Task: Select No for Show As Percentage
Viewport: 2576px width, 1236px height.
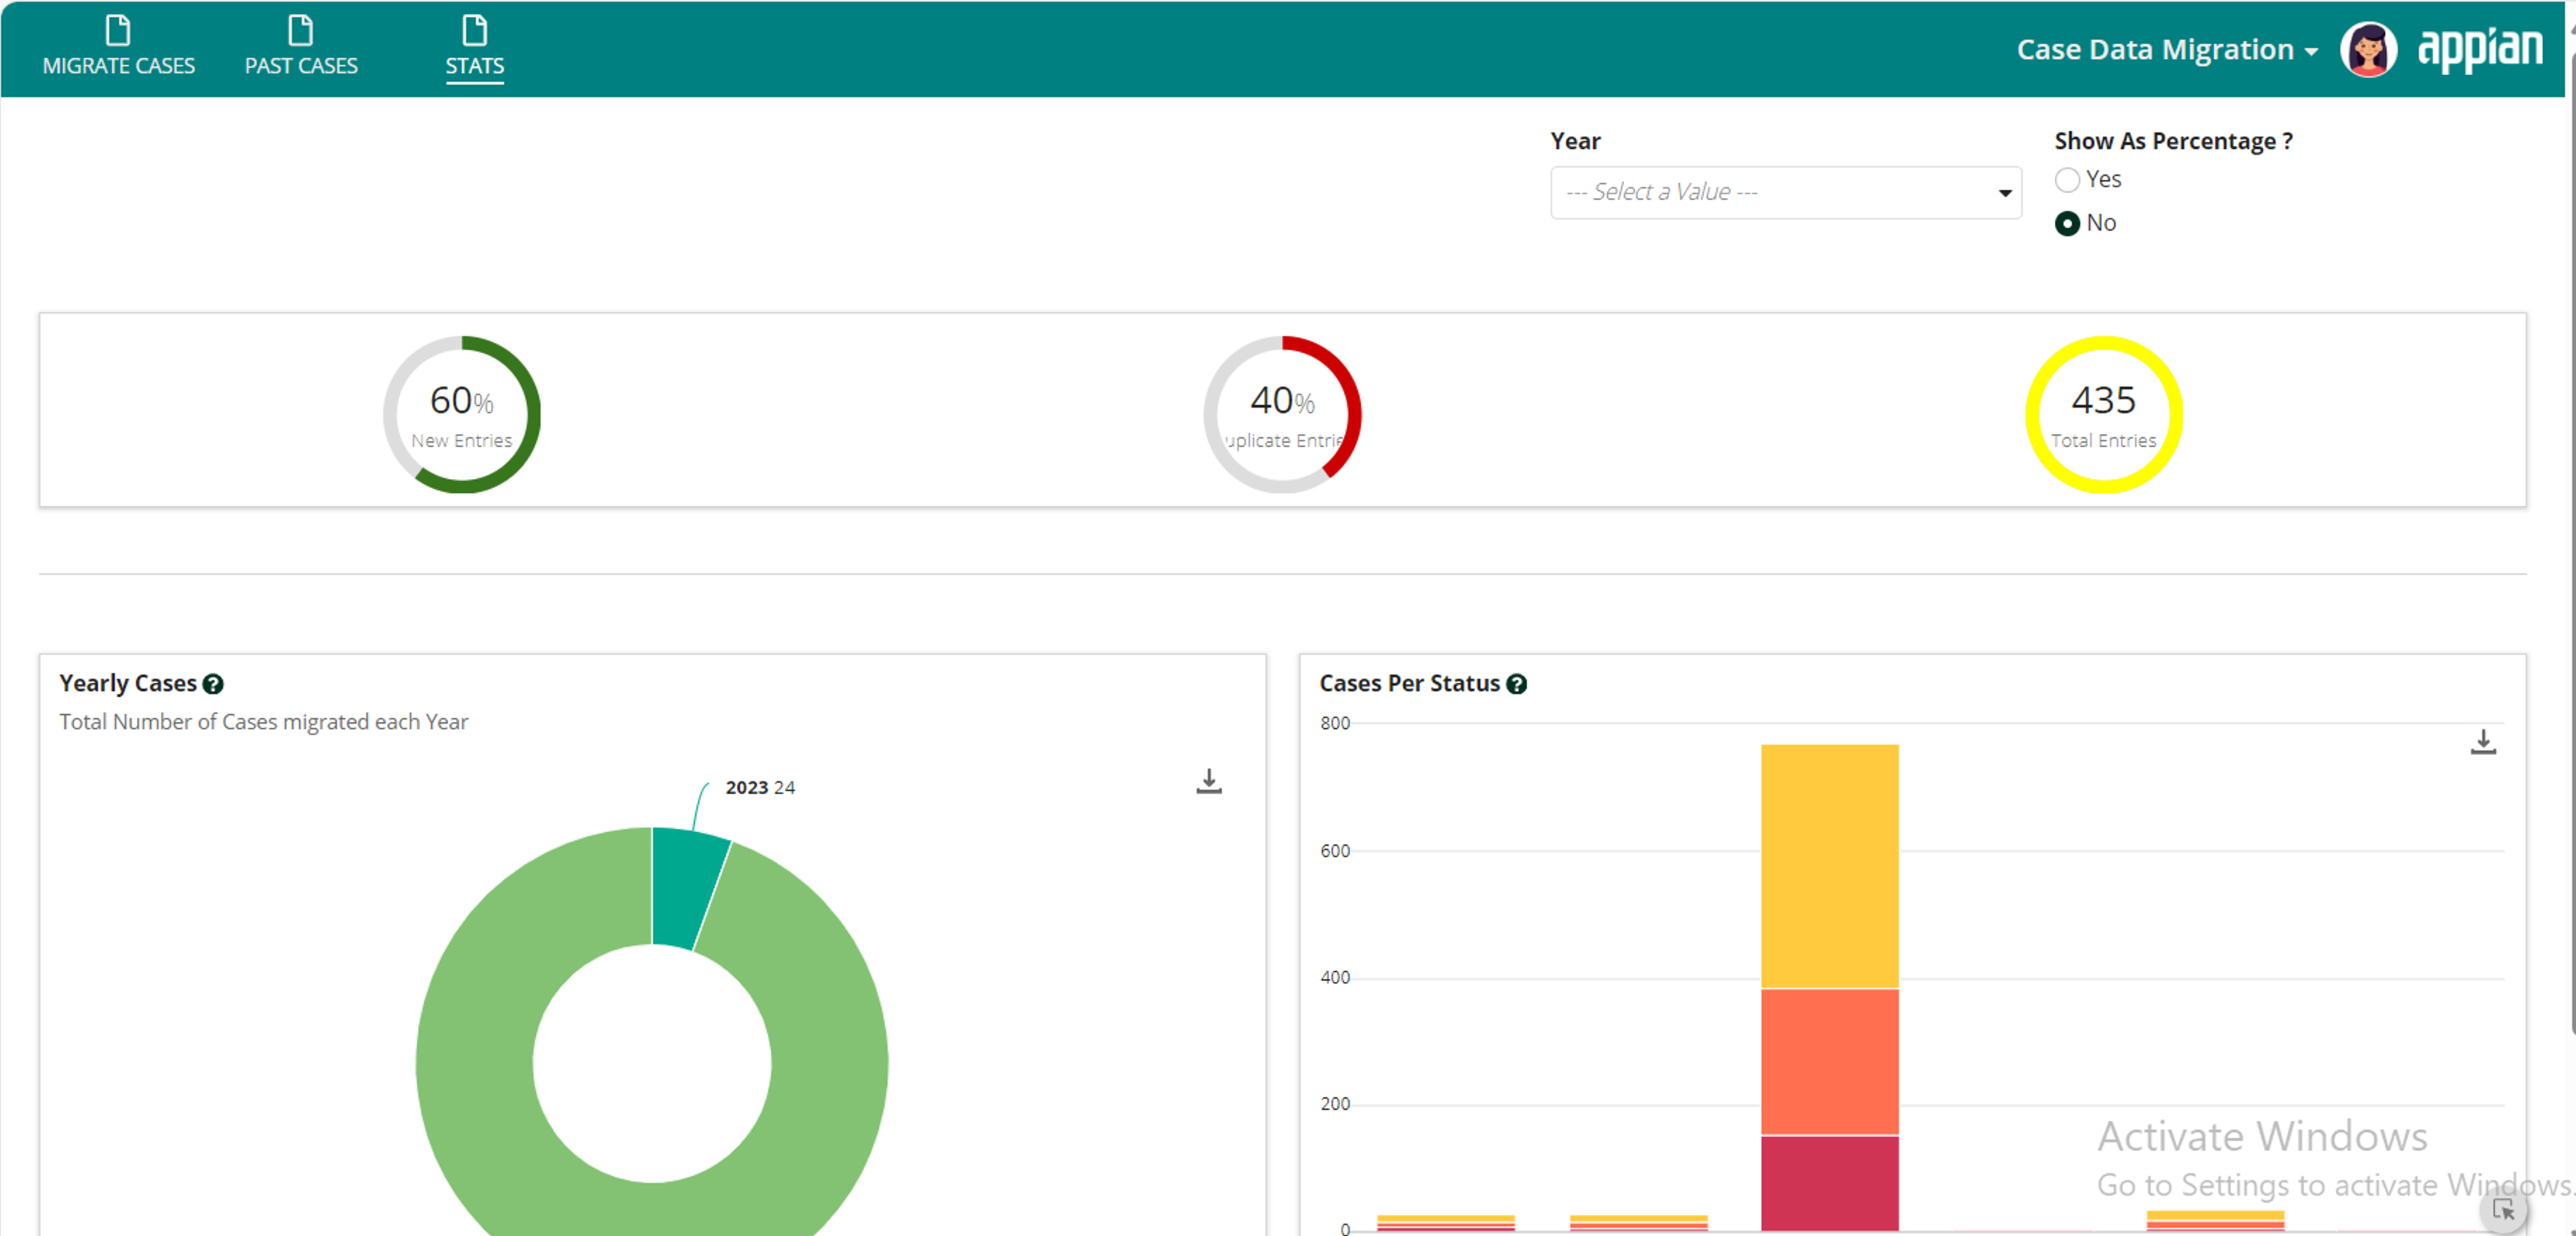Action: pyautogui.click(x=2067, y=223)
